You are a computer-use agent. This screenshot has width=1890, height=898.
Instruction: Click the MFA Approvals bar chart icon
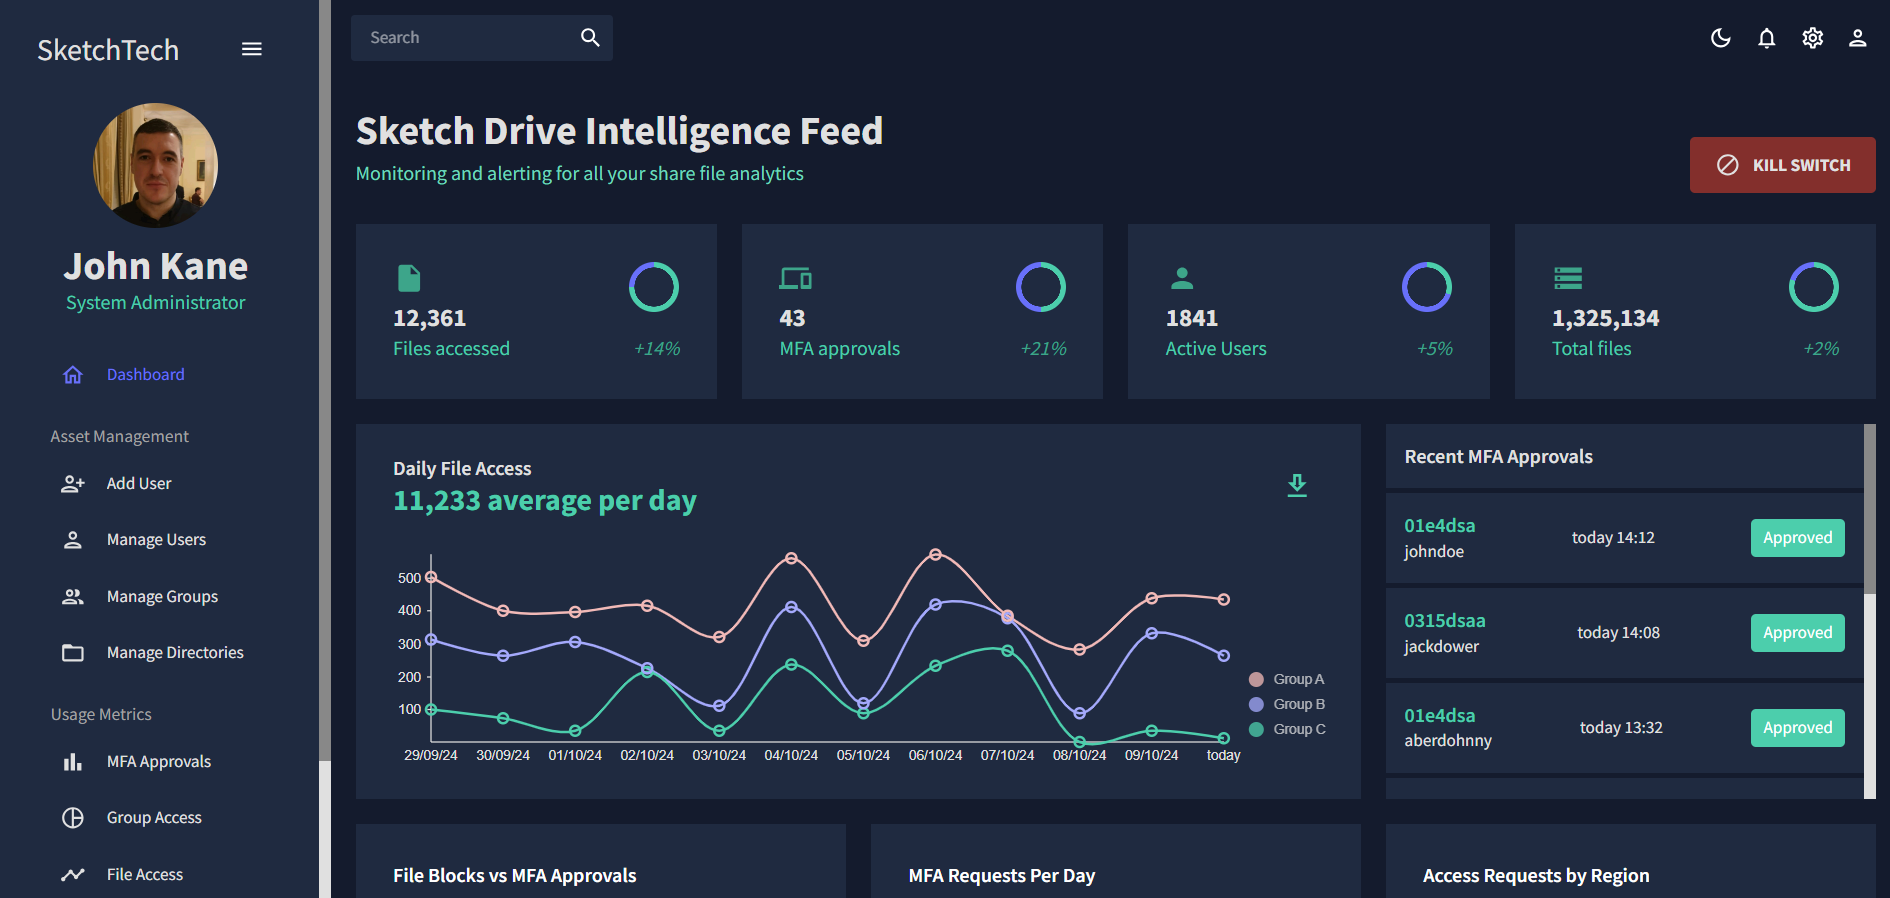[x=73, y=762]
